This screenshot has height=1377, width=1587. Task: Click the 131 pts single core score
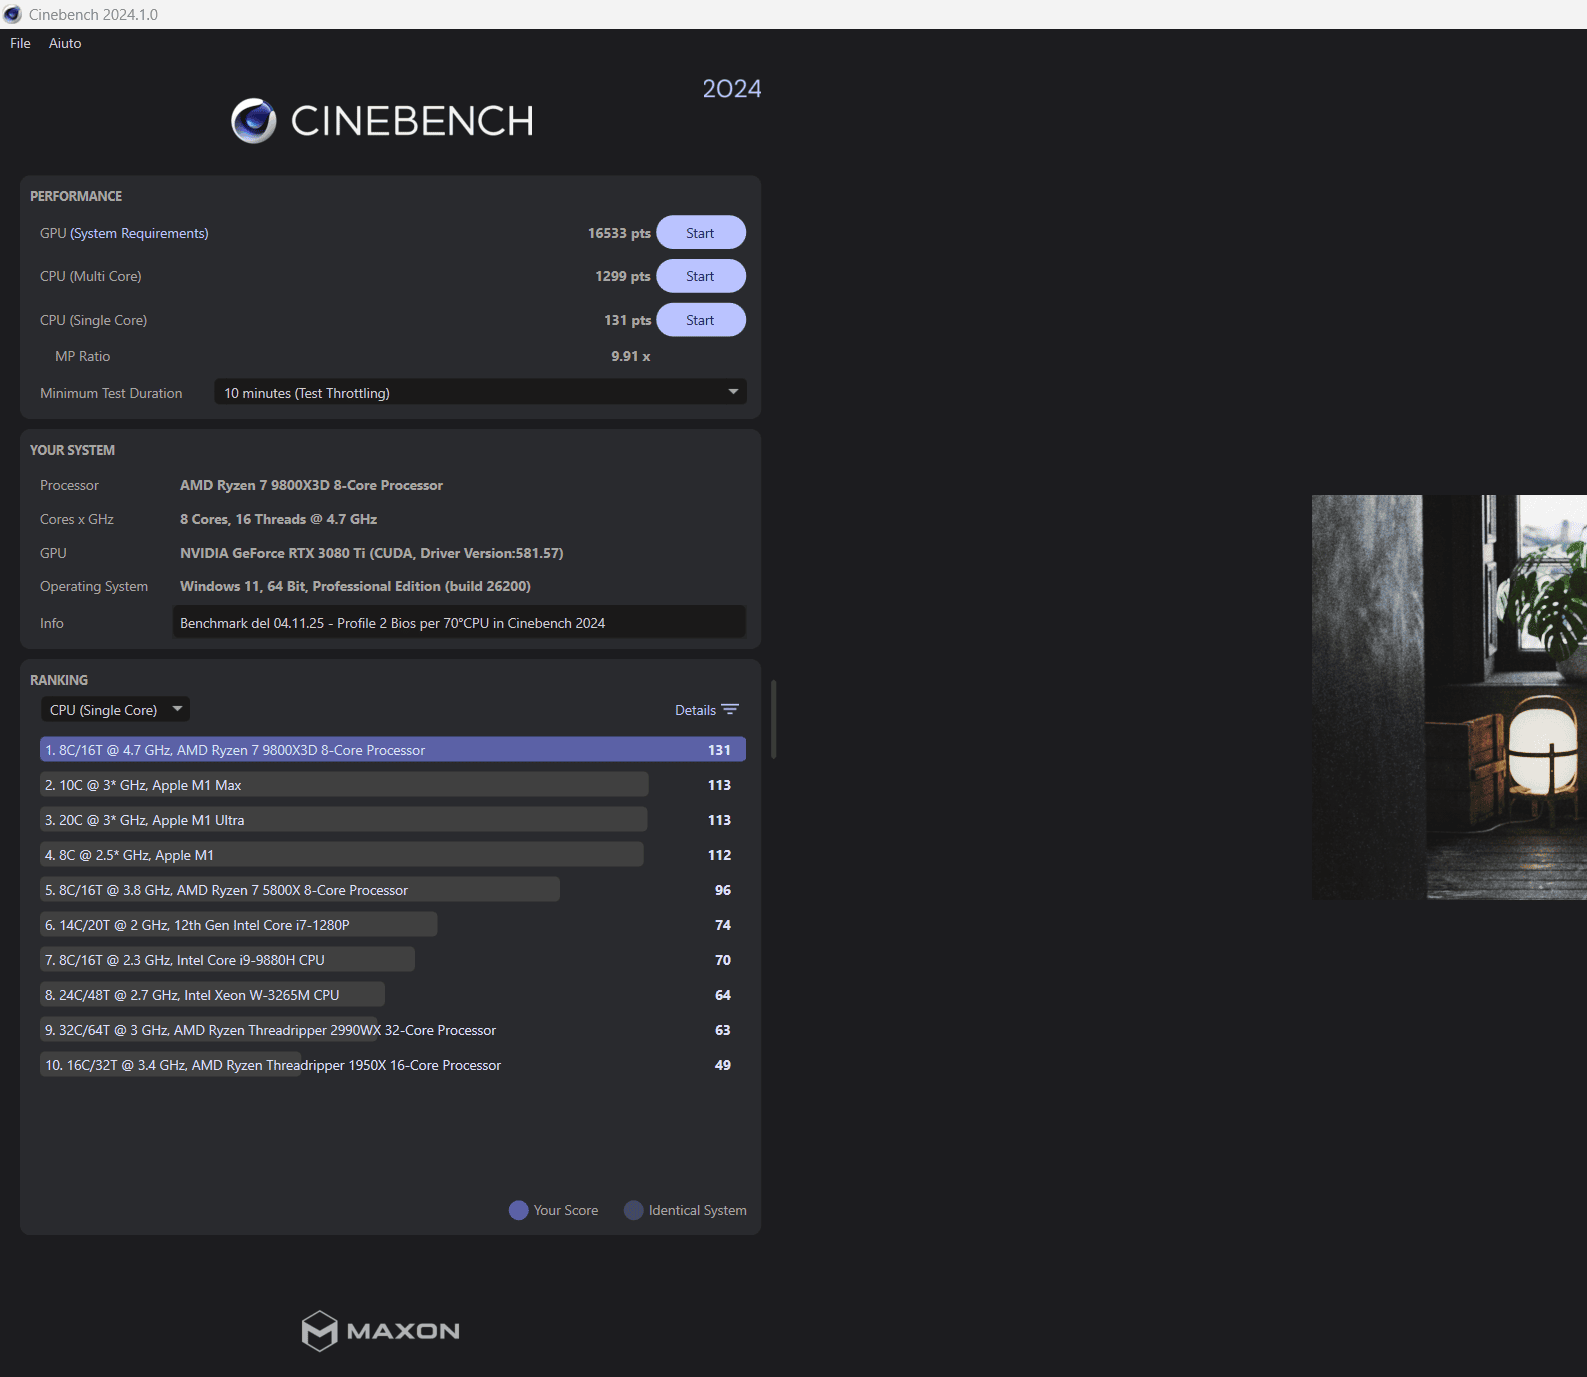[x=627, y=320]
